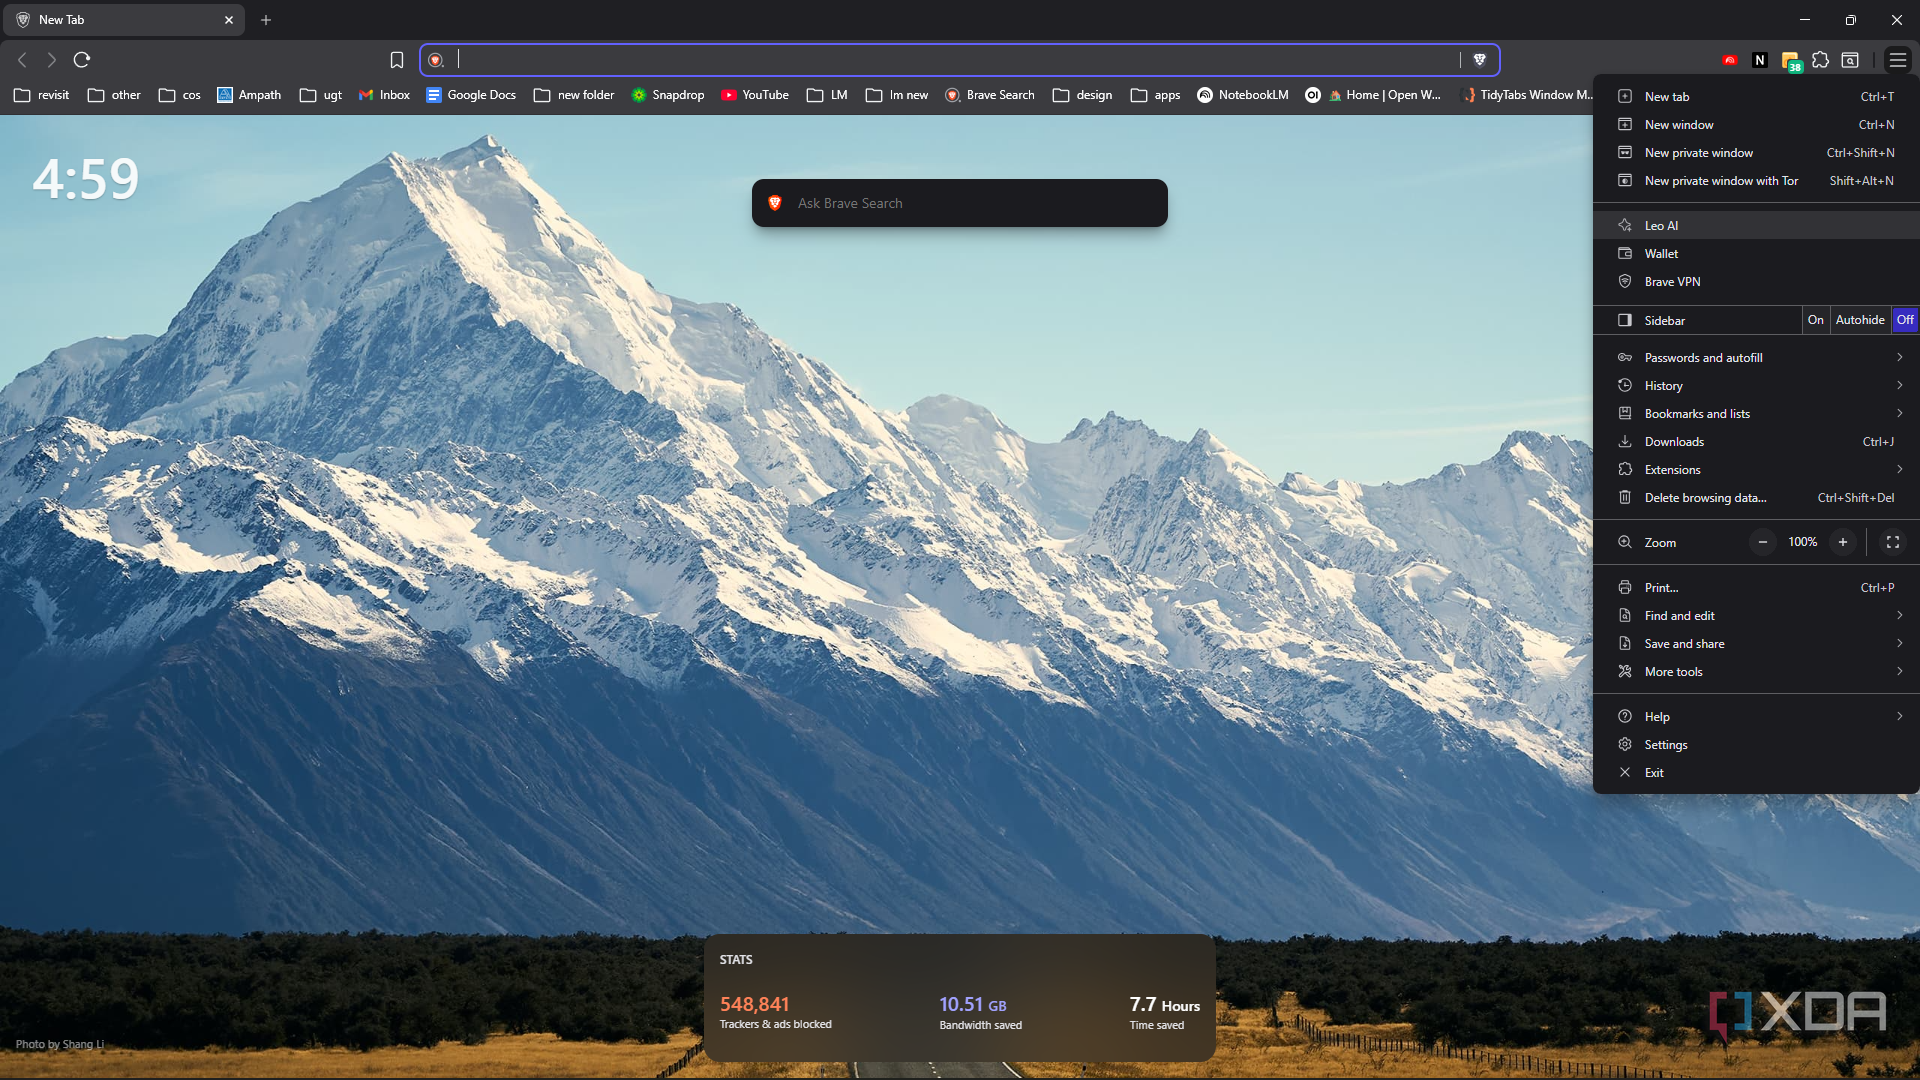Screen dimensions: 1920x1080
Task: Enter fullscreen via zoom row icon
Action: pyautogui.click(x=1893, y=542)
